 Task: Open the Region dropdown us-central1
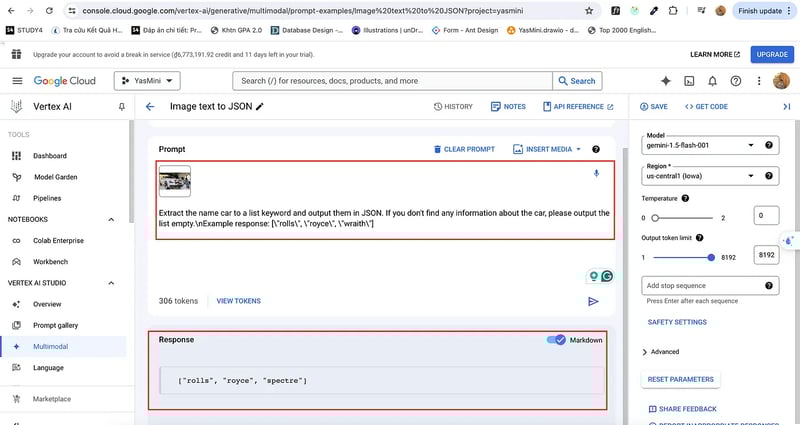tap(710, 176)
